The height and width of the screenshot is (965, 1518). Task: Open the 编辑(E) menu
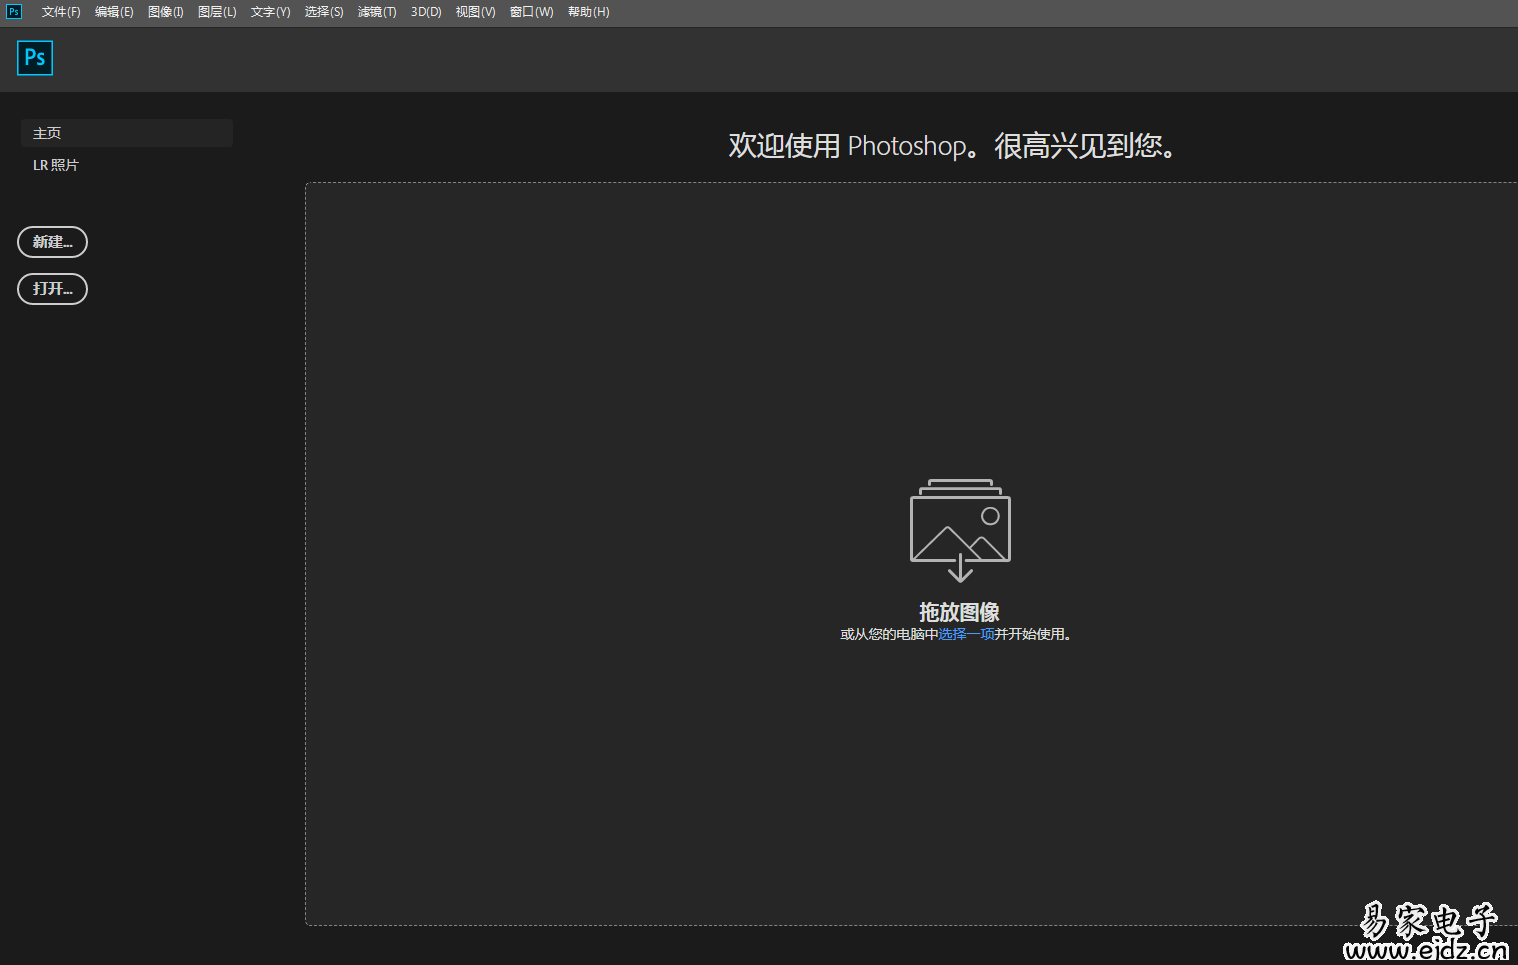point(114,12)
